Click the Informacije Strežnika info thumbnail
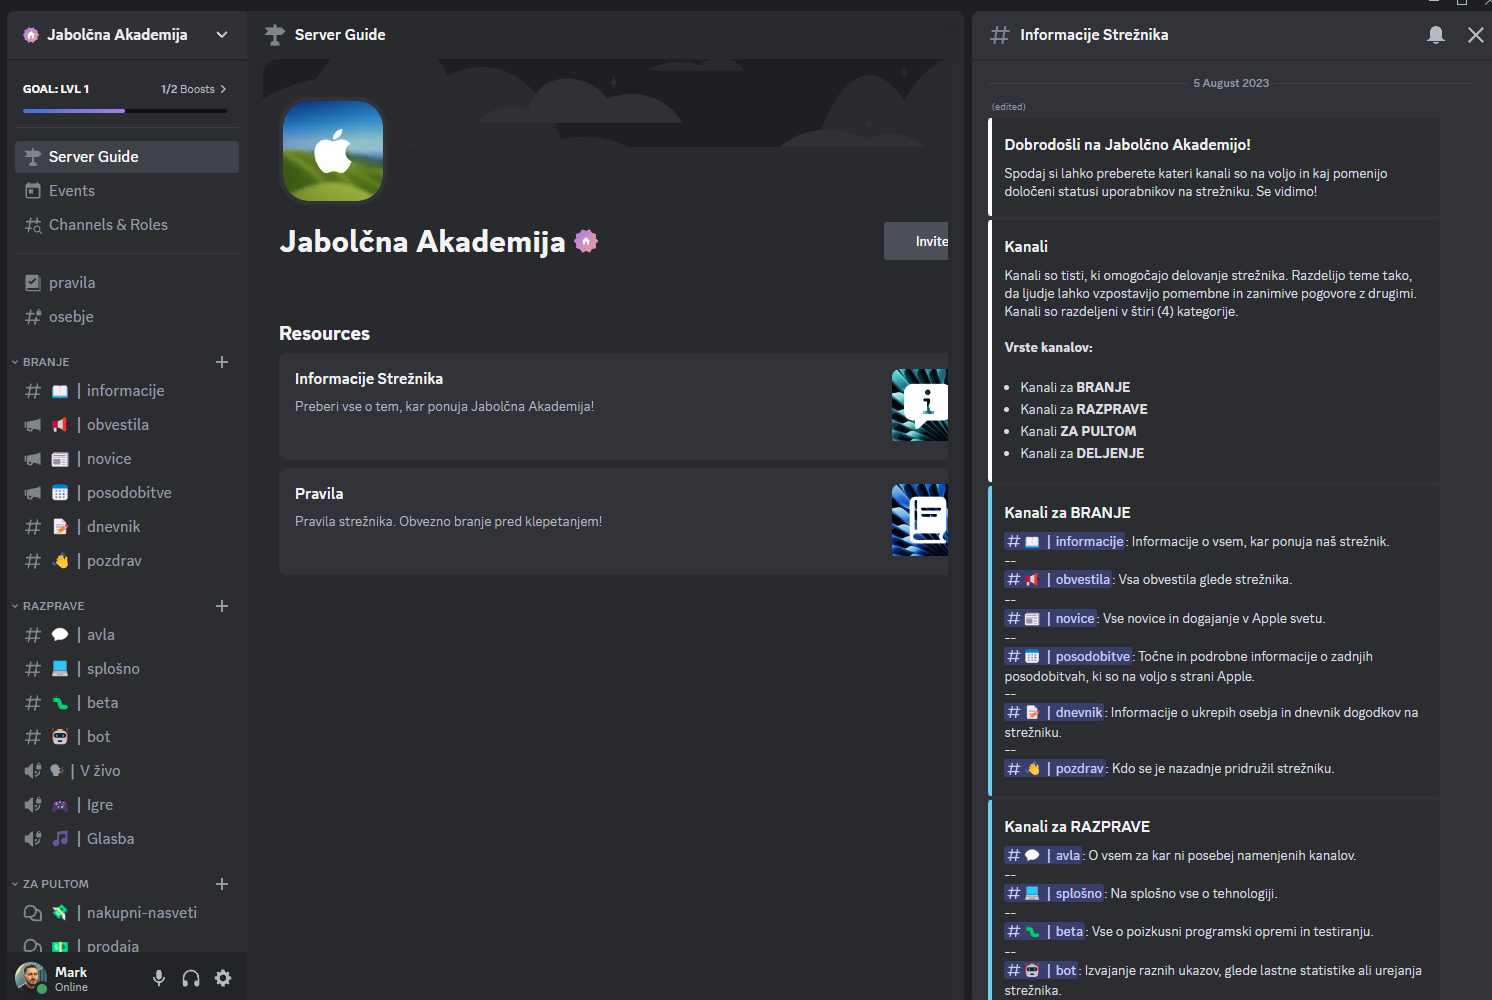Image resolution: width=1492 pixels, height=1000 pixels. tap(920, 405)
